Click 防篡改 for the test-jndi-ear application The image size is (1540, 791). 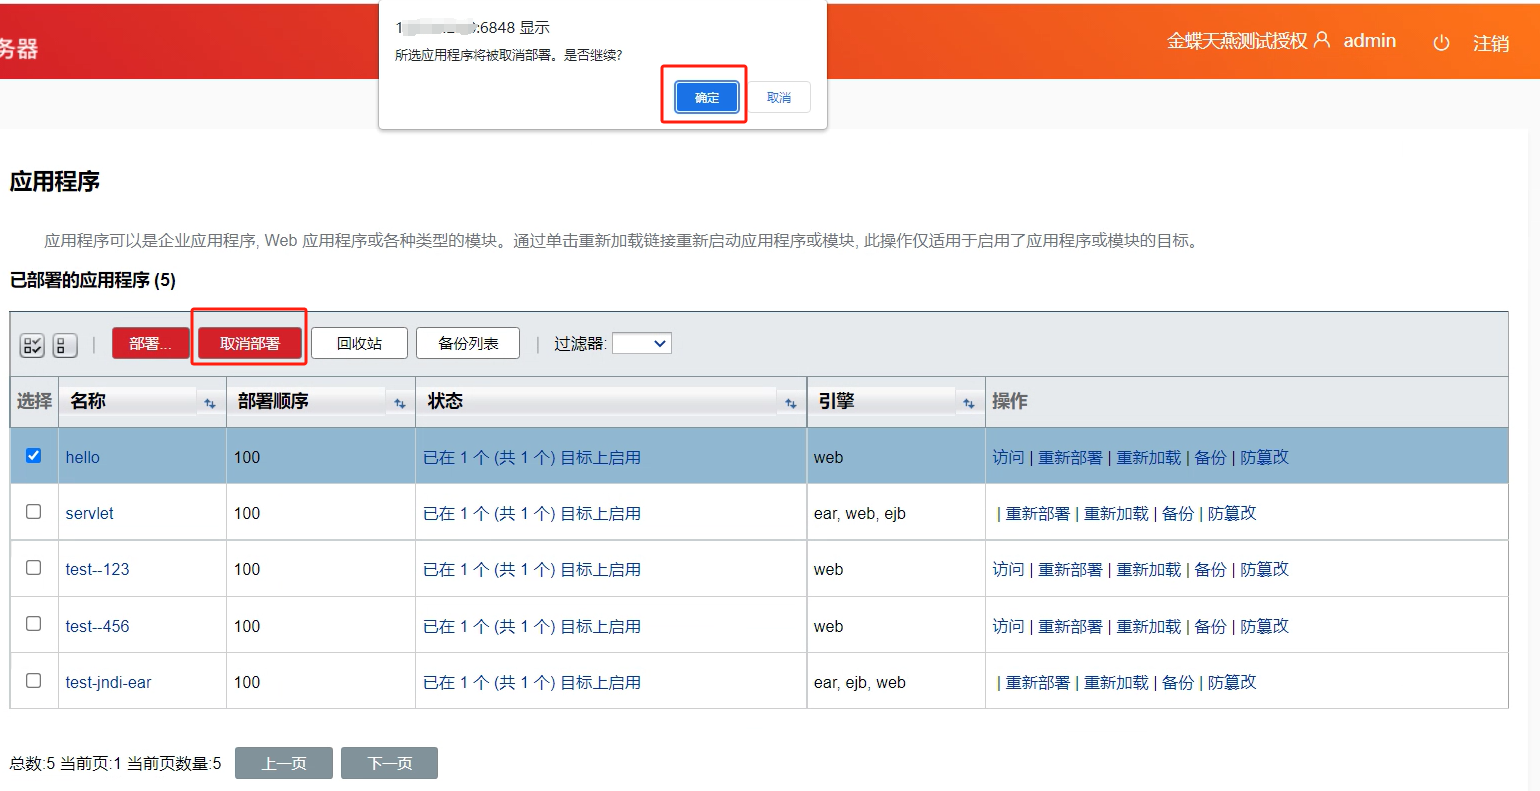coord(1232,682)
